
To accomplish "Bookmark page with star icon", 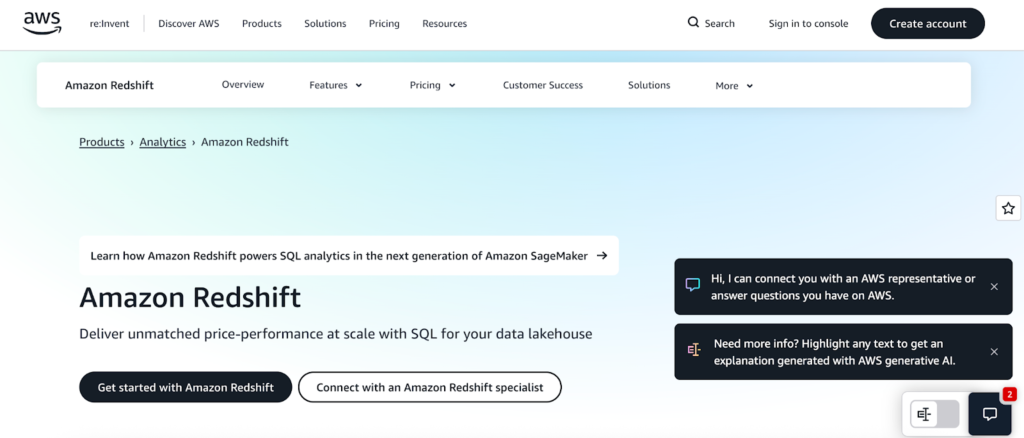I will pos(1008,208).
